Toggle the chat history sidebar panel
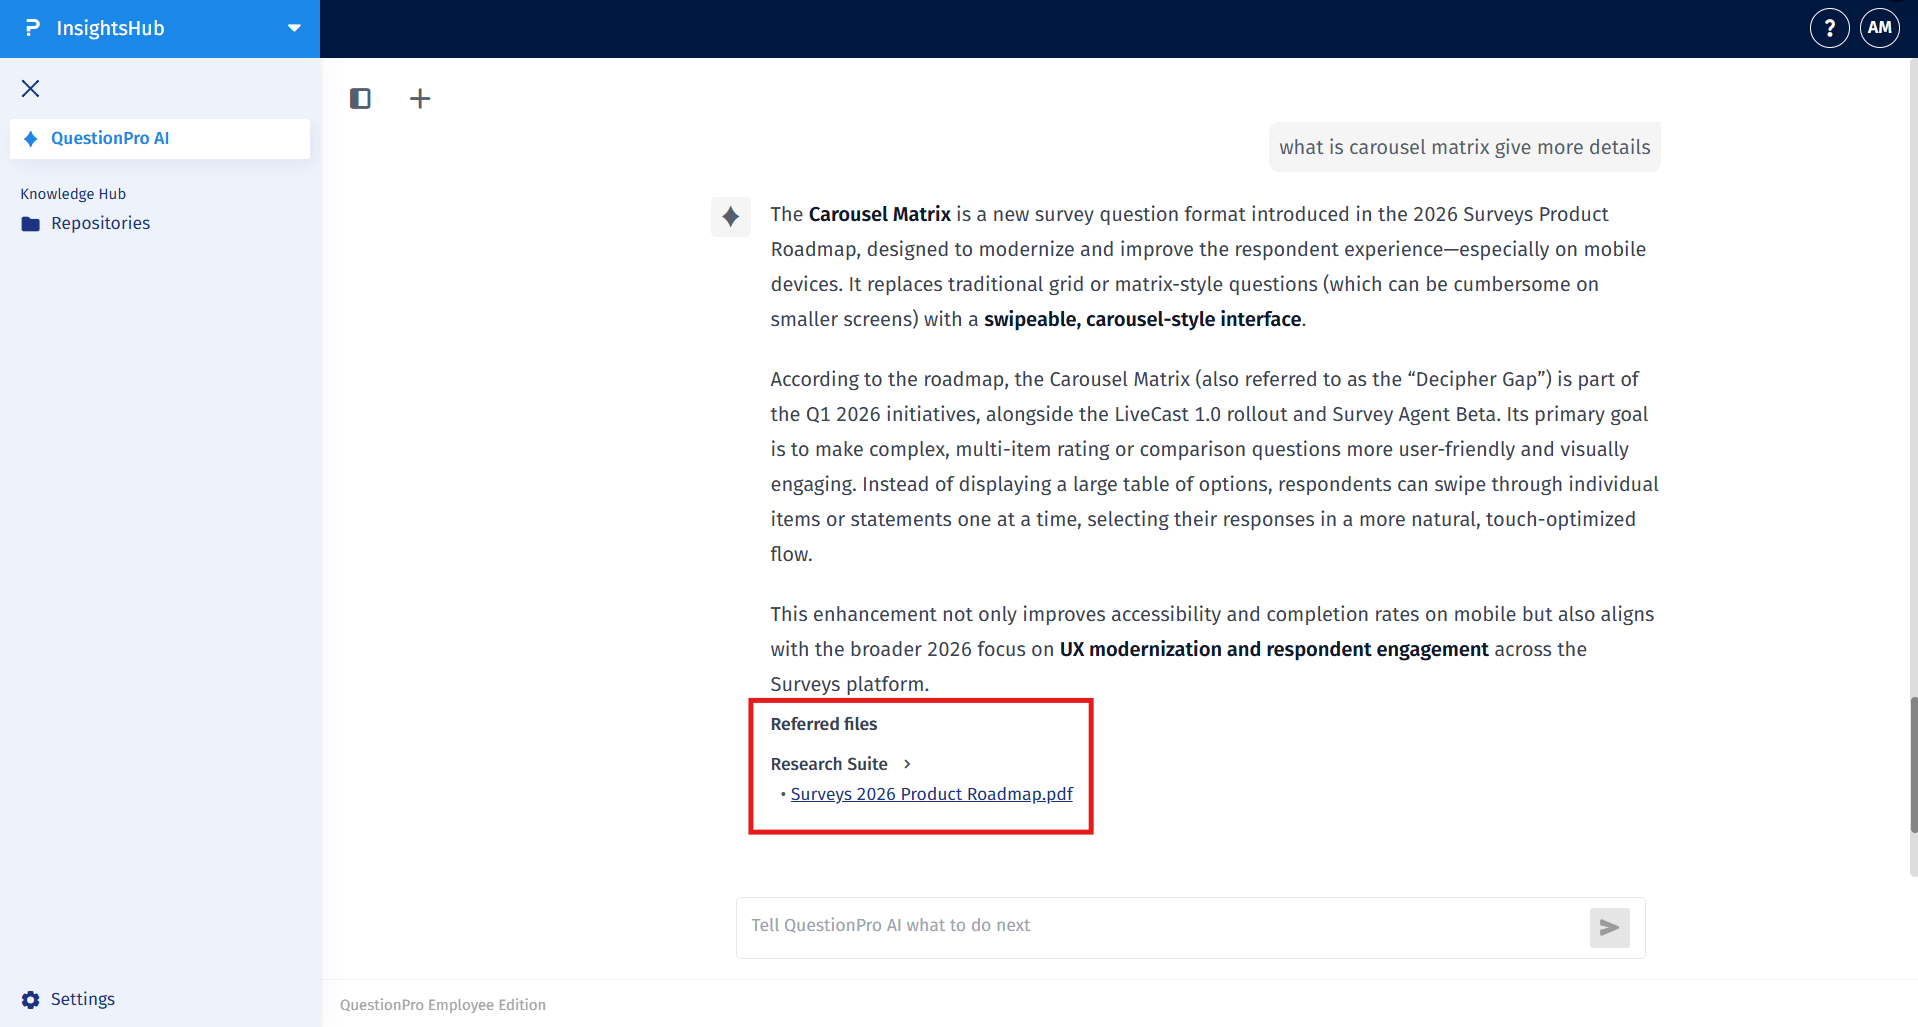 pos(360,98)
